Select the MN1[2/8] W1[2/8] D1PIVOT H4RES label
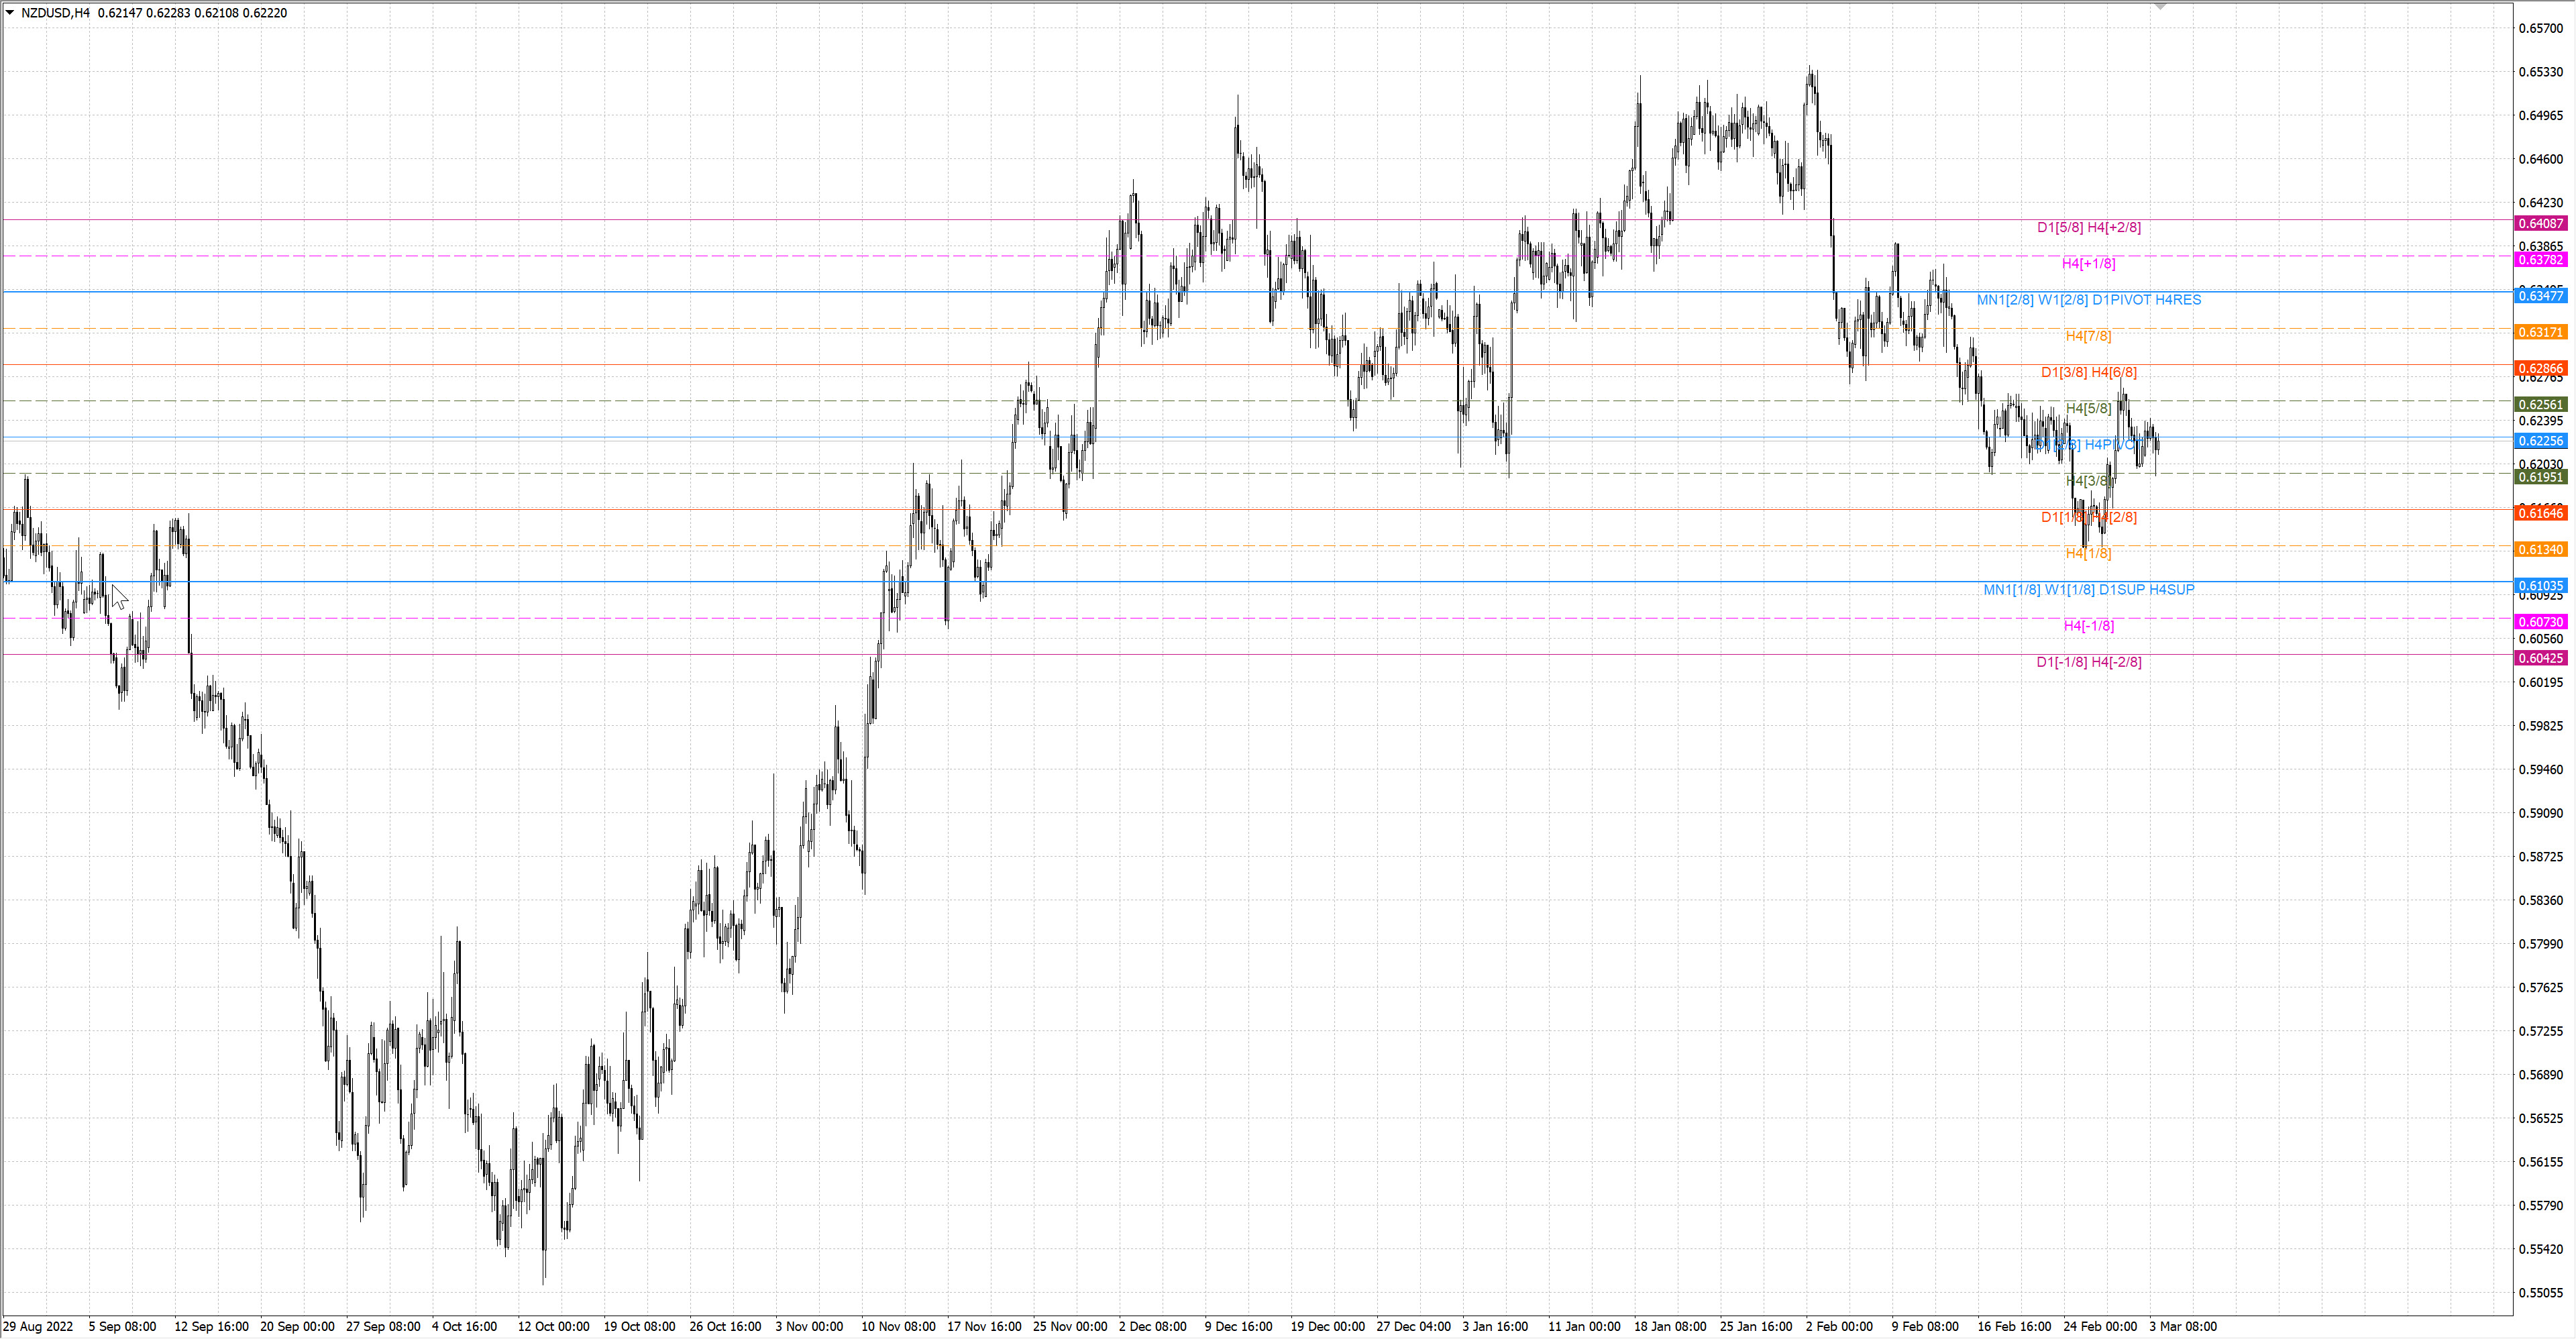The image size is (2576, 1339). click(x=2088, y=300)
